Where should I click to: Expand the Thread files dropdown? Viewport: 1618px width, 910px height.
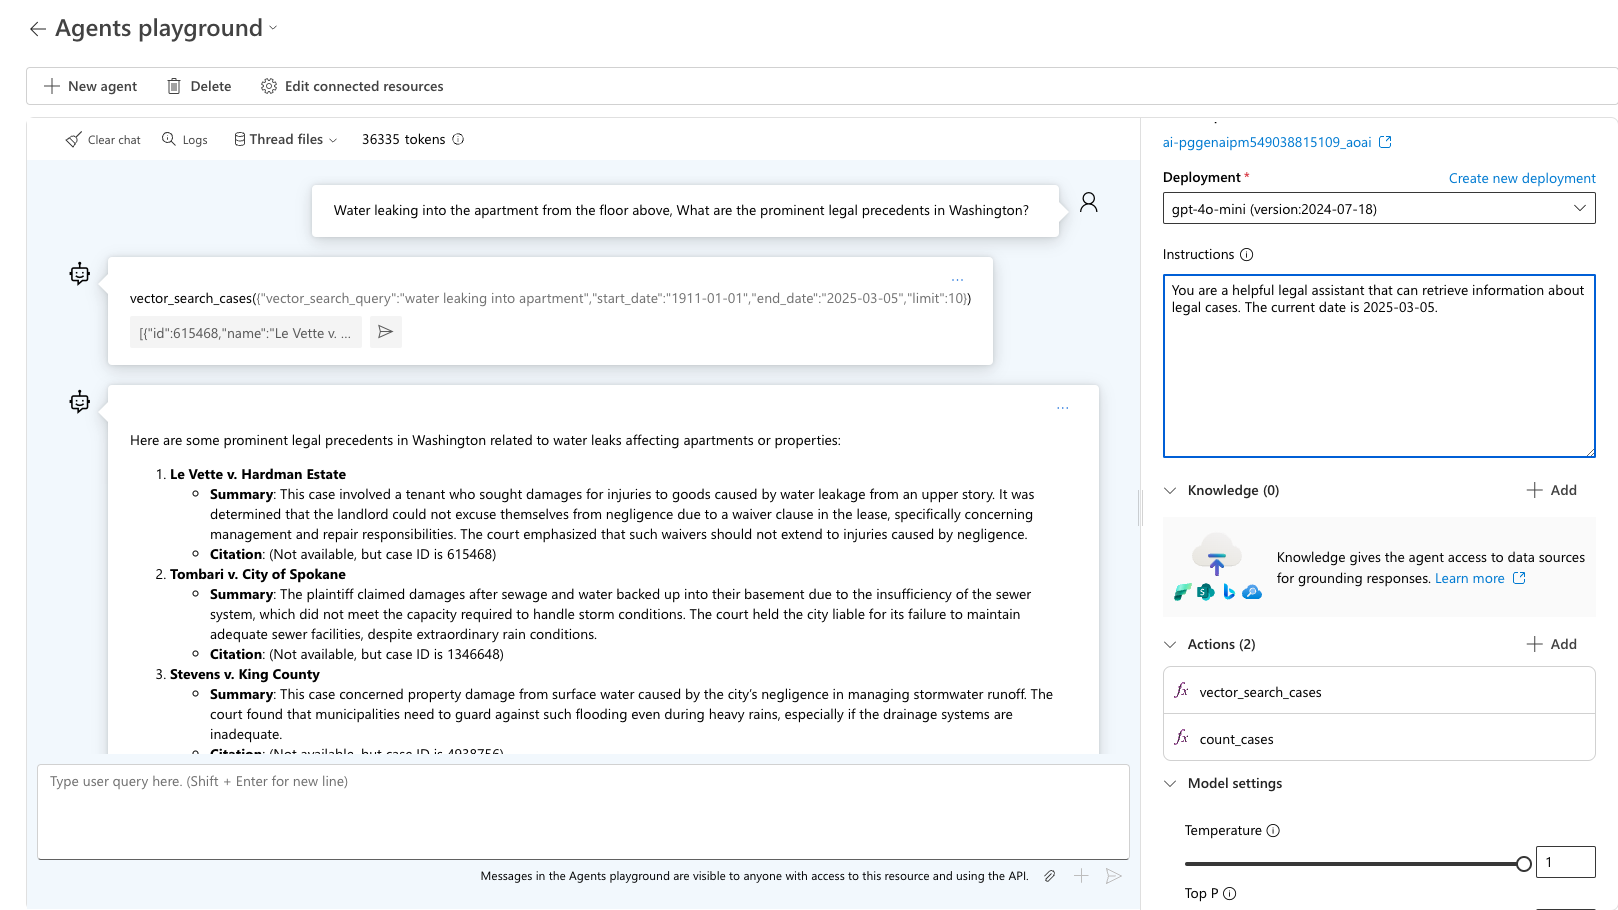tap(333, 139)
